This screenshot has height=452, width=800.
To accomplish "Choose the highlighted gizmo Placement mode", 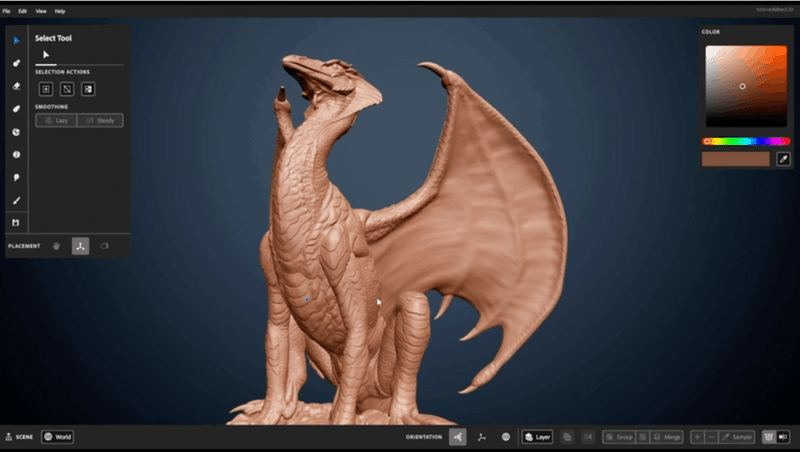I will point(80,246).
